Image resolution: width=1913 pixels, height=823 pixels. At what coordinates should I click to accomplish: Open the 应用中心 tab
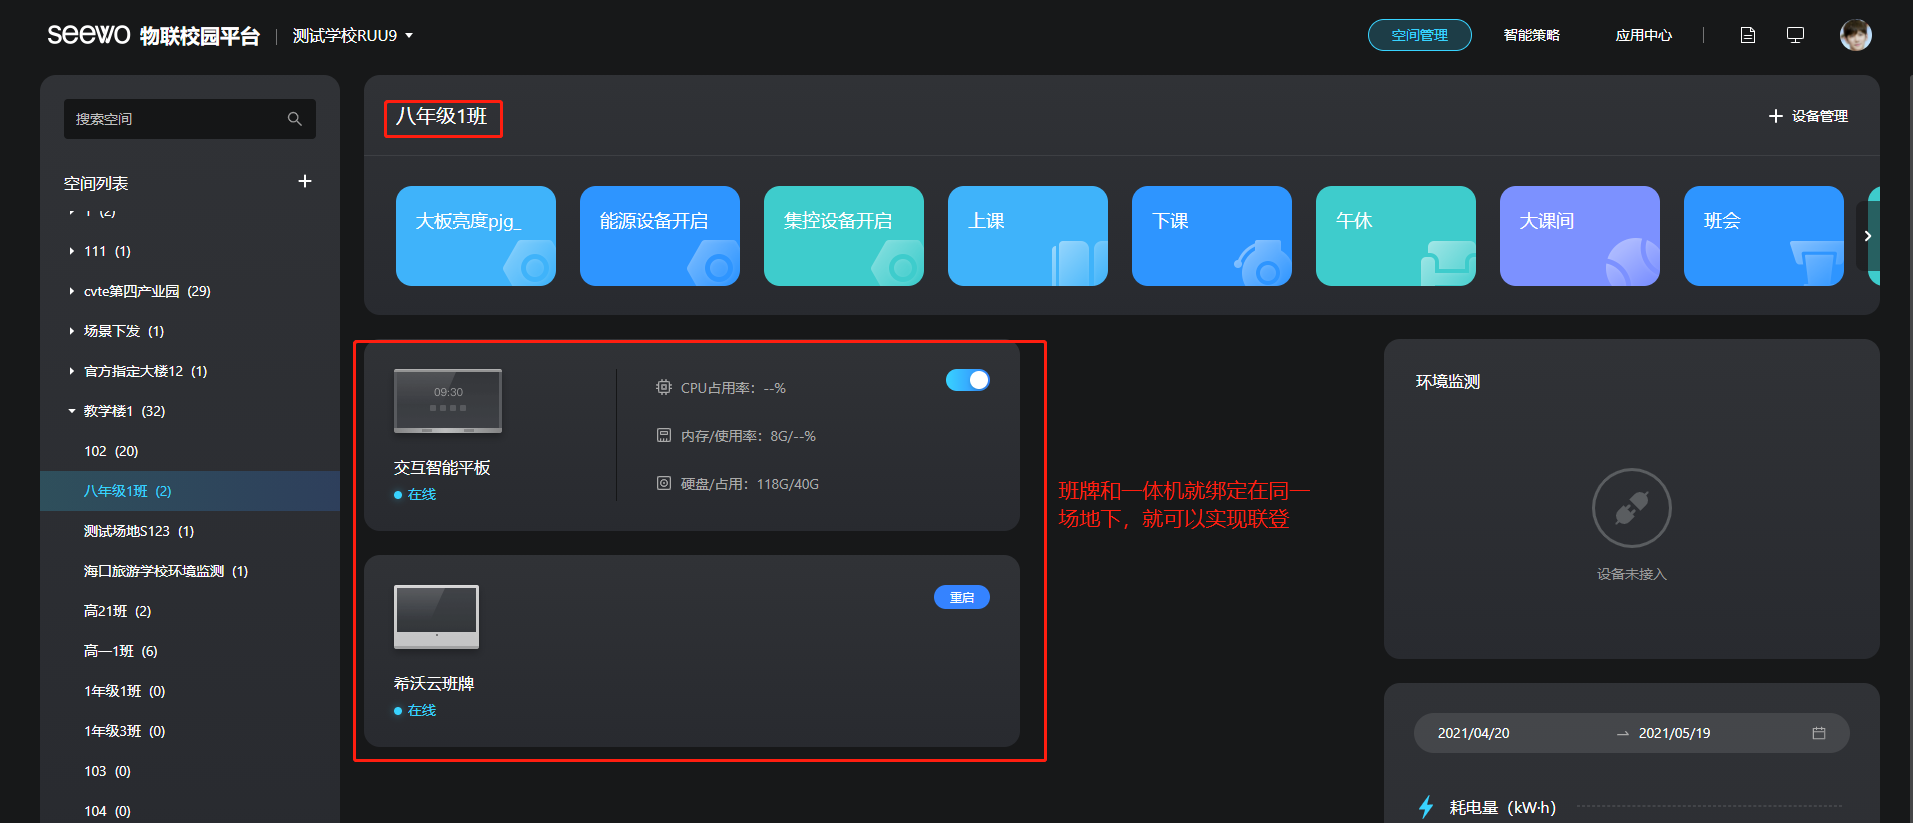(x=1644, y=35)
